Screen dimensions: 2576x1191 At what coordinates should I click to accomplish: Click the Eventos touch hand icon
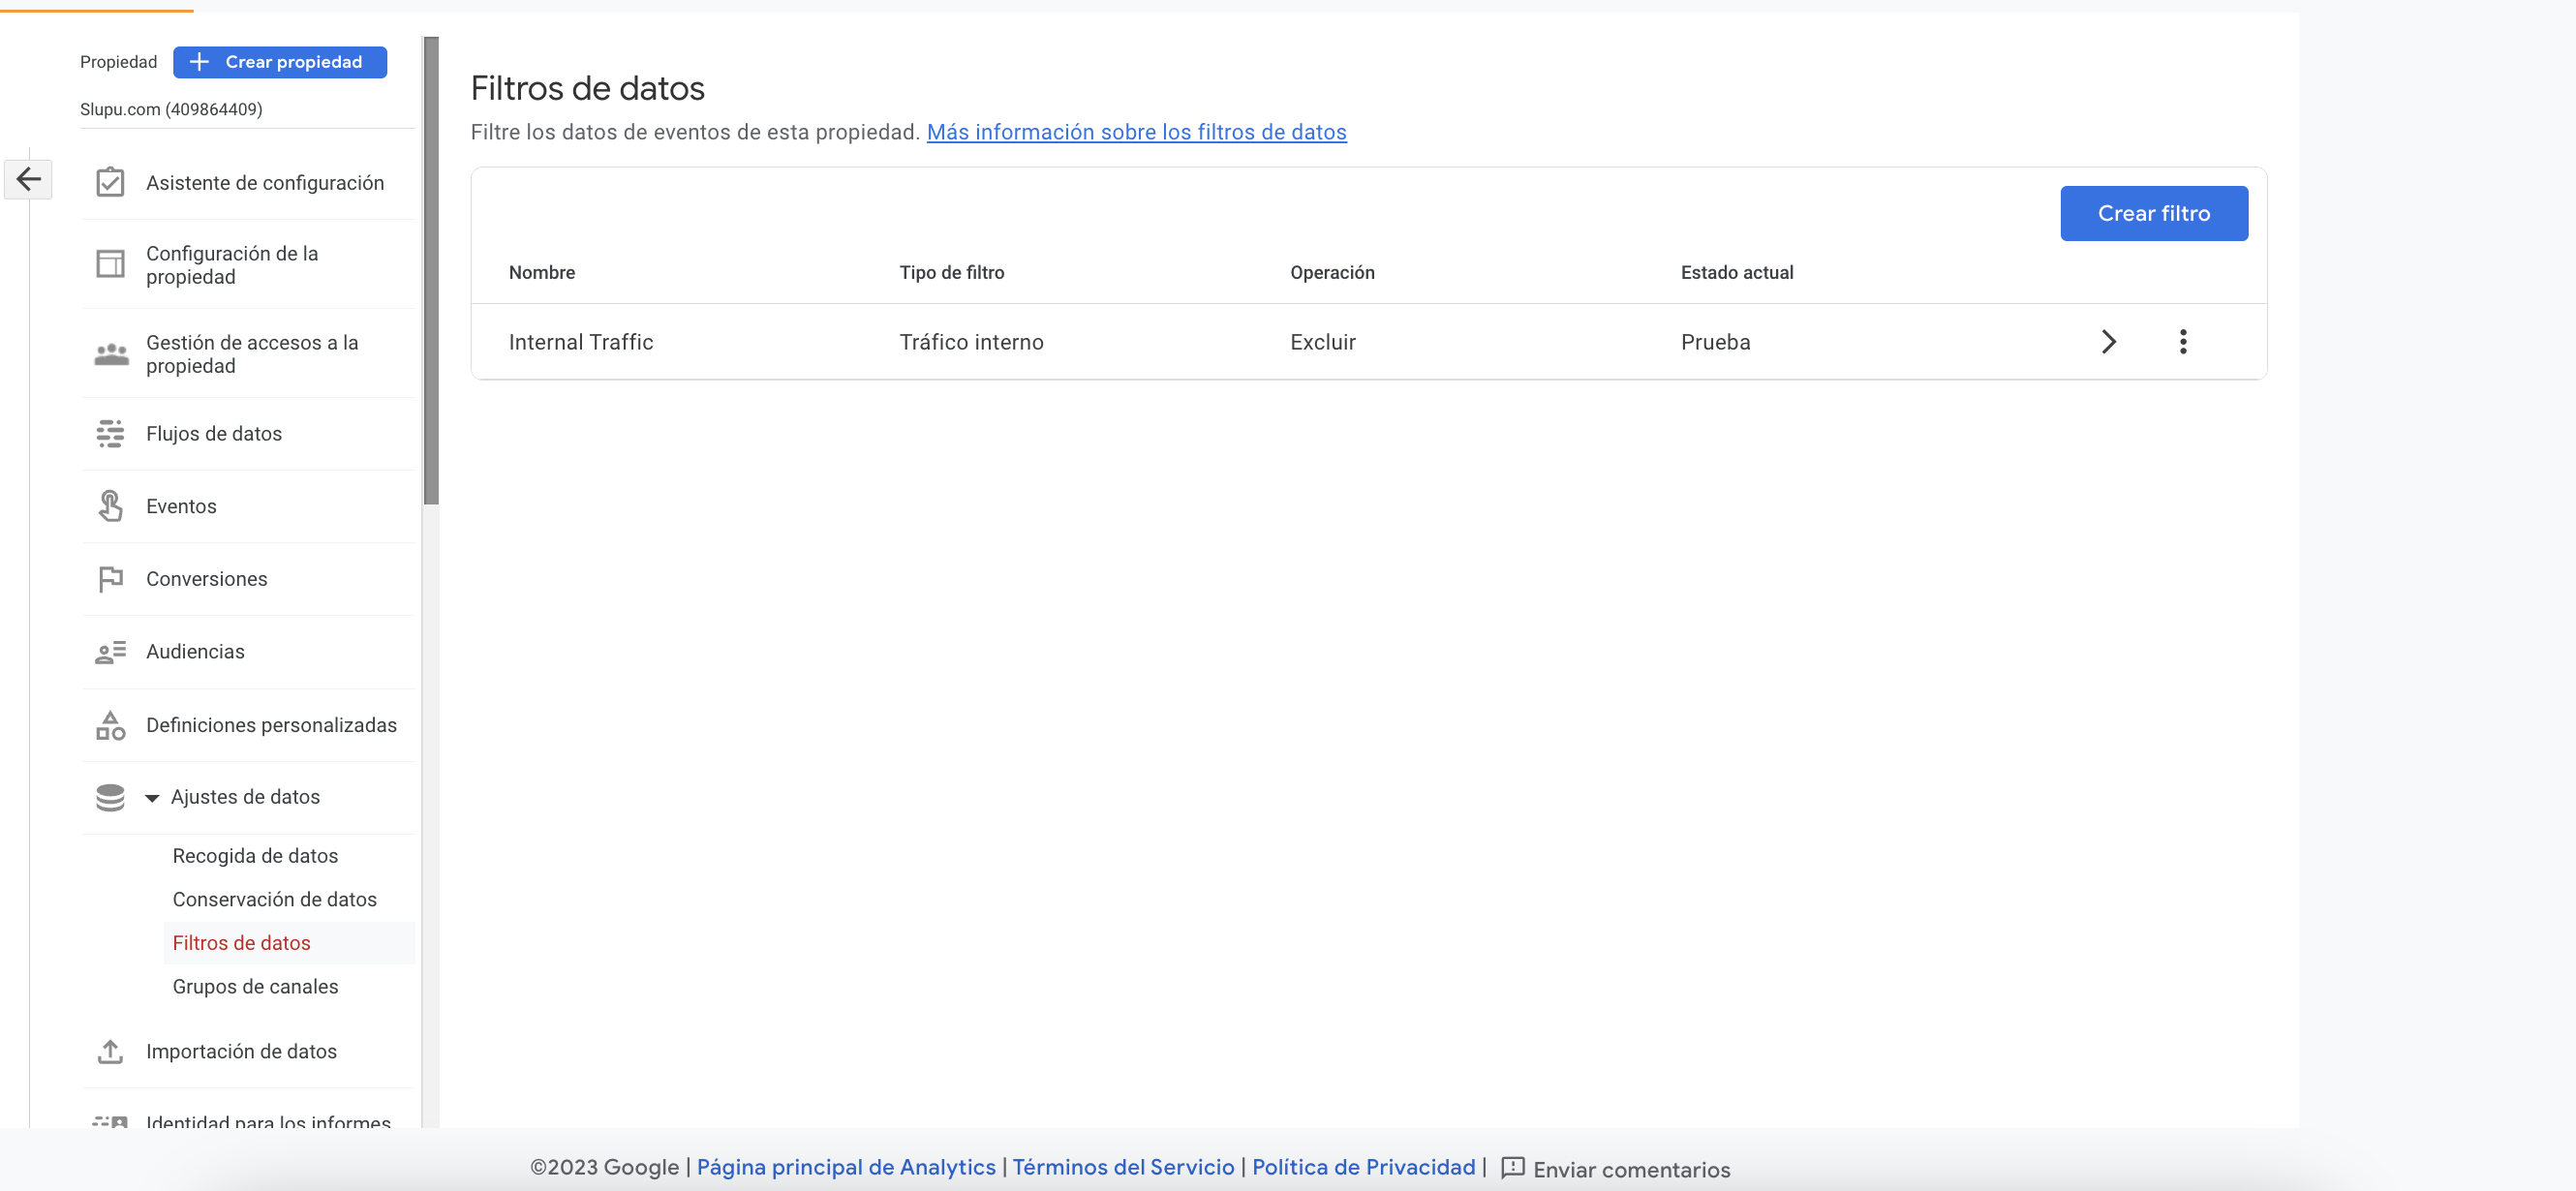(x=110, y=506)
